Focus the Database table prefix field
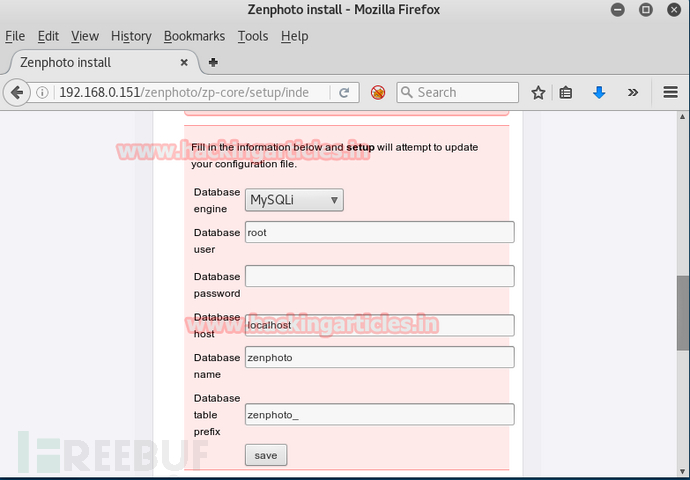 (x=379, y=414)
